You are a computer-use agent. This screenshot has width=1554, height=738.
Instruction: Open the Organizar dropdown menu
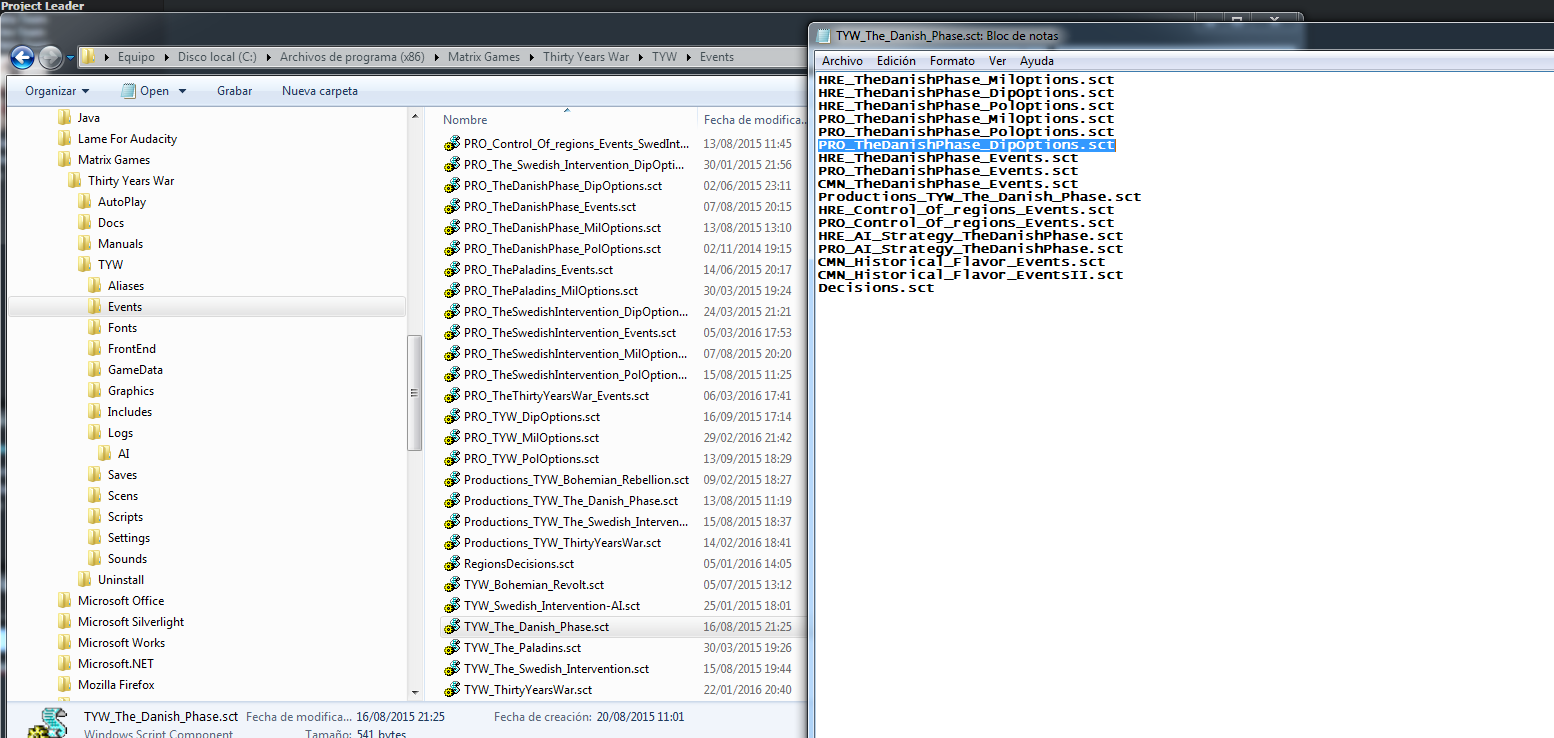click(x=57, y=91)
